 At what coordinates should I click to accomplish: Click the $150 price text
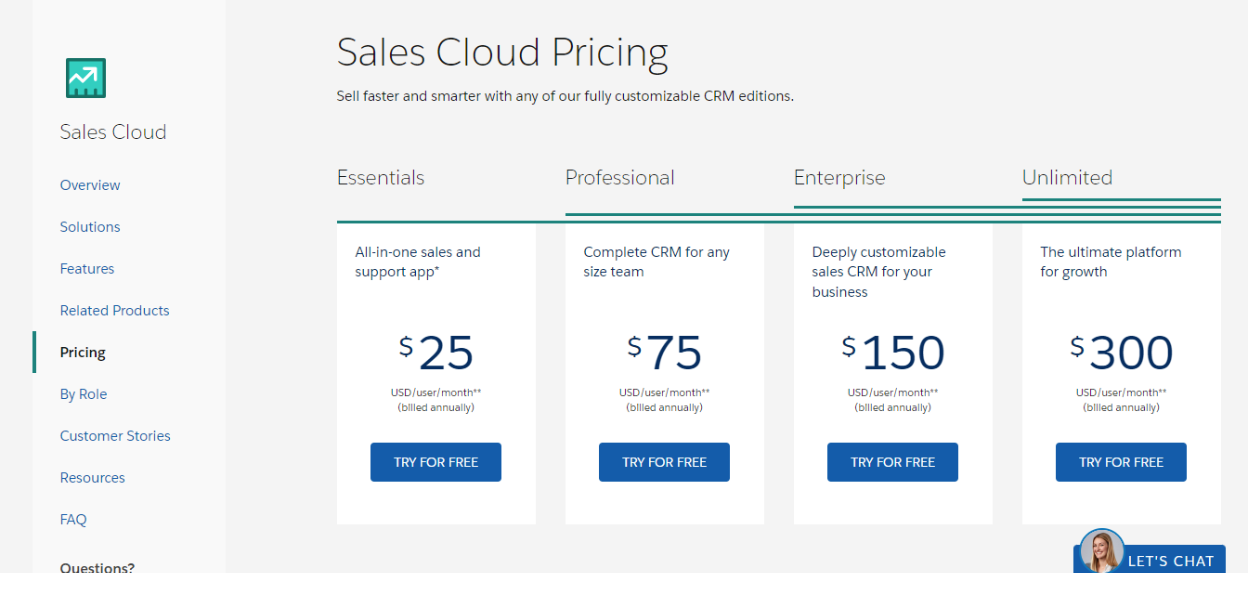893,352
